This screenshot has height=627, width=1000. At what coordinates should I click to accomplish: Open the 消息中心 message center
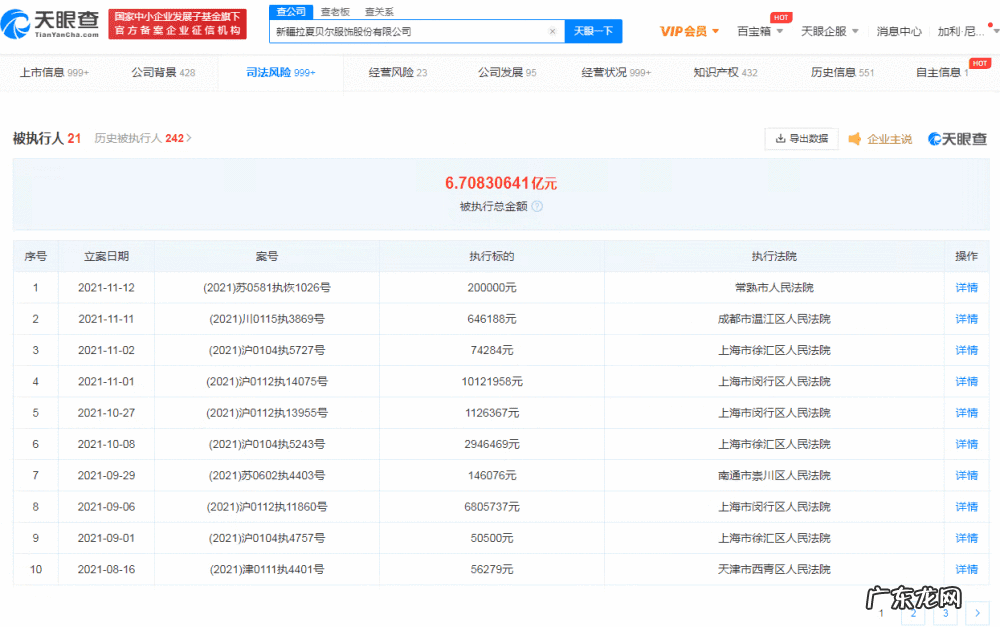pyautogui.click(x=899, y=31)
